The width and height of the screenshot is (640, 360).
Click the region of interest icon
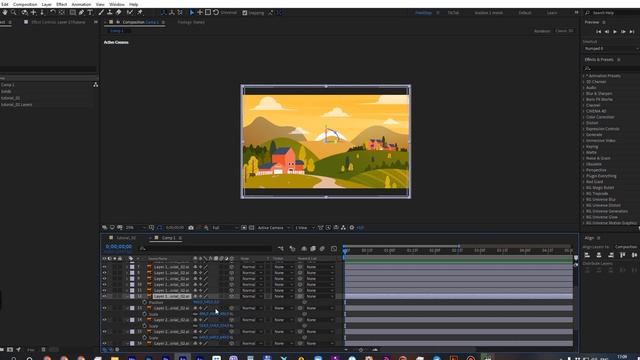[244, 228]
